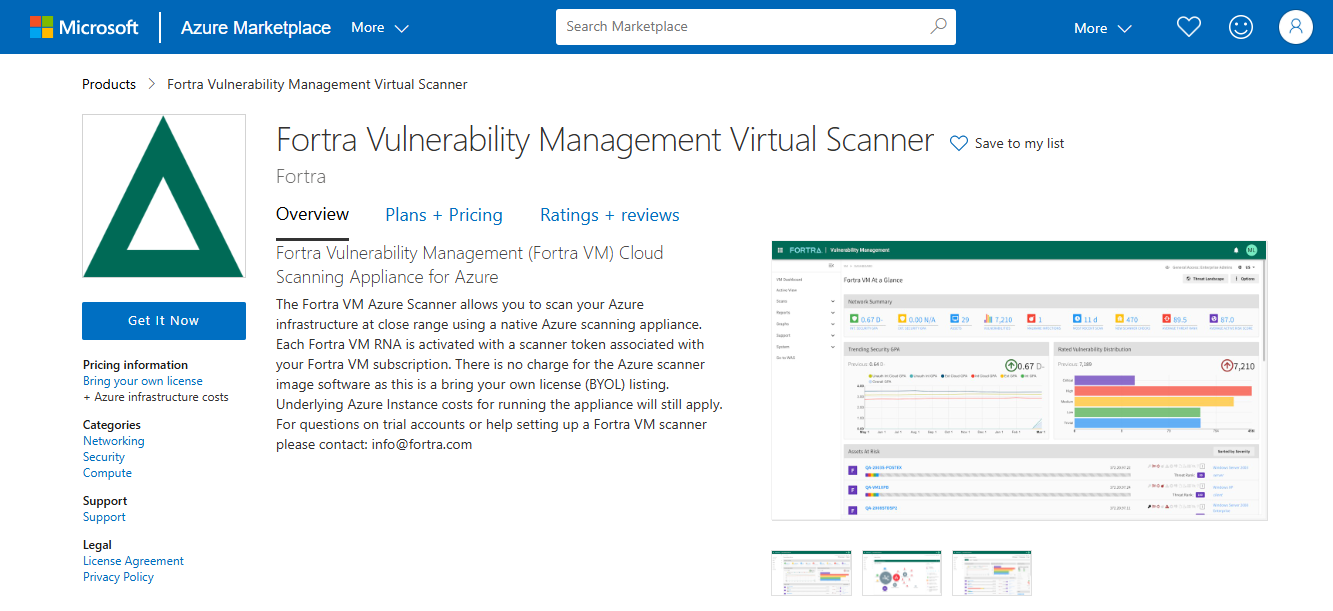Open the Privacy Policy link

point(118,577)
